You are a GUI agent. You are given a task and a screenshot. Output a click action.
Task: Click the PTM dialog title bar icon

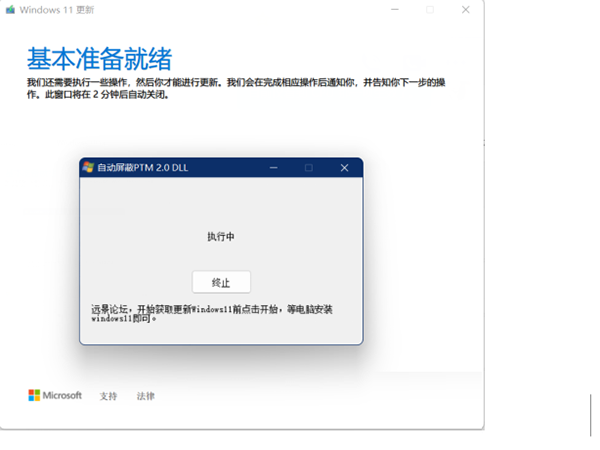coord(88,167)
